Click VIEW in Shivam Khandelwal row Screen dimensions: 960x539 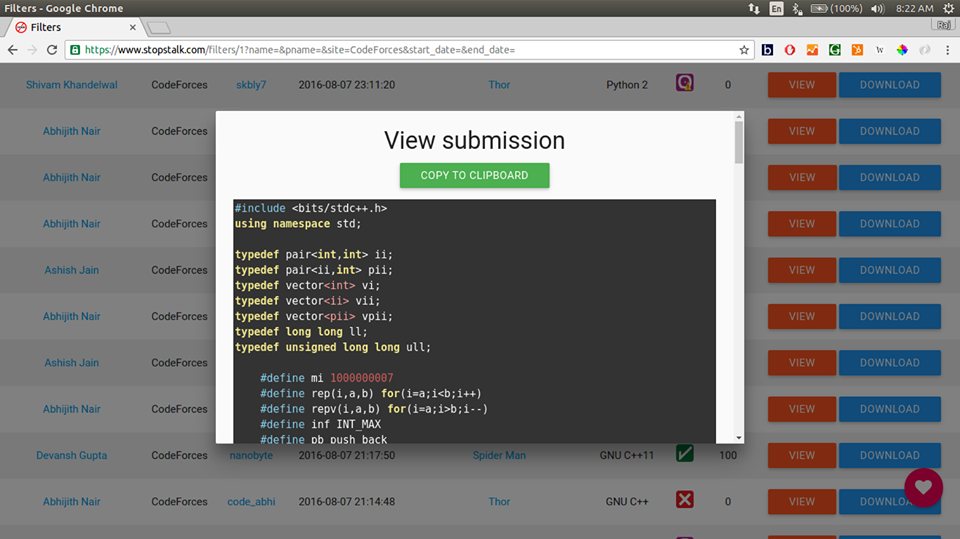tap(801, 85)
